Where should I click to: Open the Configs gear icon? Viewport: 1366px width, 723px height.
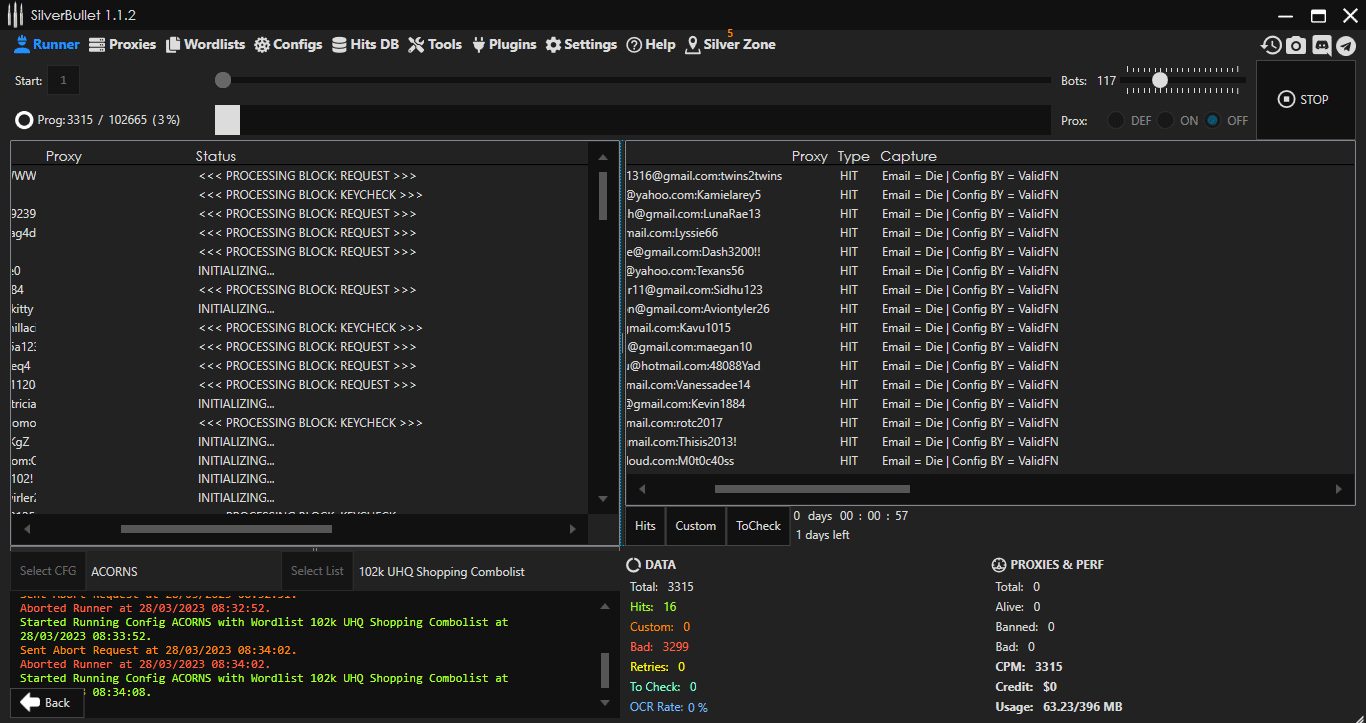pos(262,45)
